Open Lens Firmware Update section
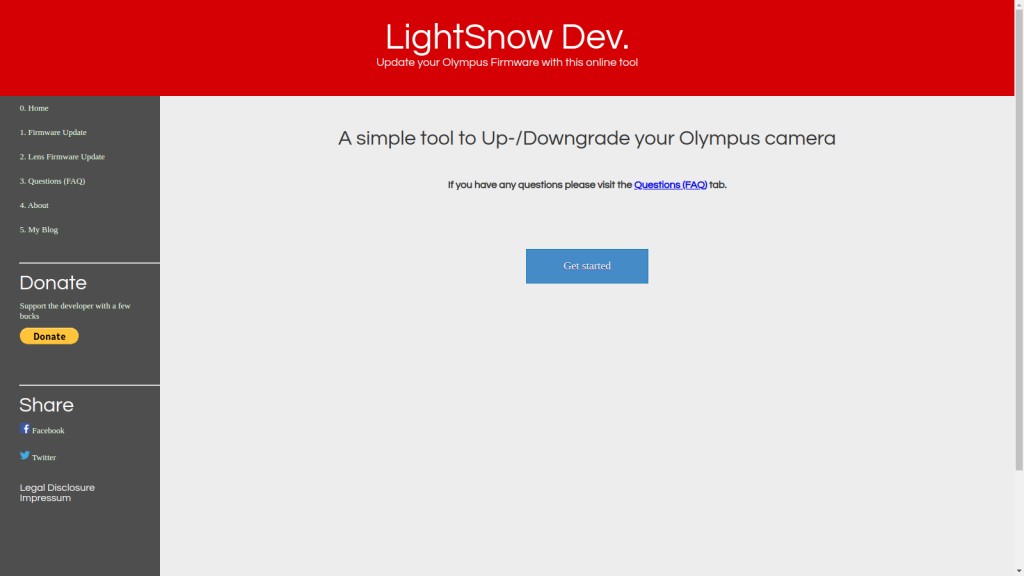Viewport: 1024px width, 576px height. pyautogui.click(x=62, y=157)
